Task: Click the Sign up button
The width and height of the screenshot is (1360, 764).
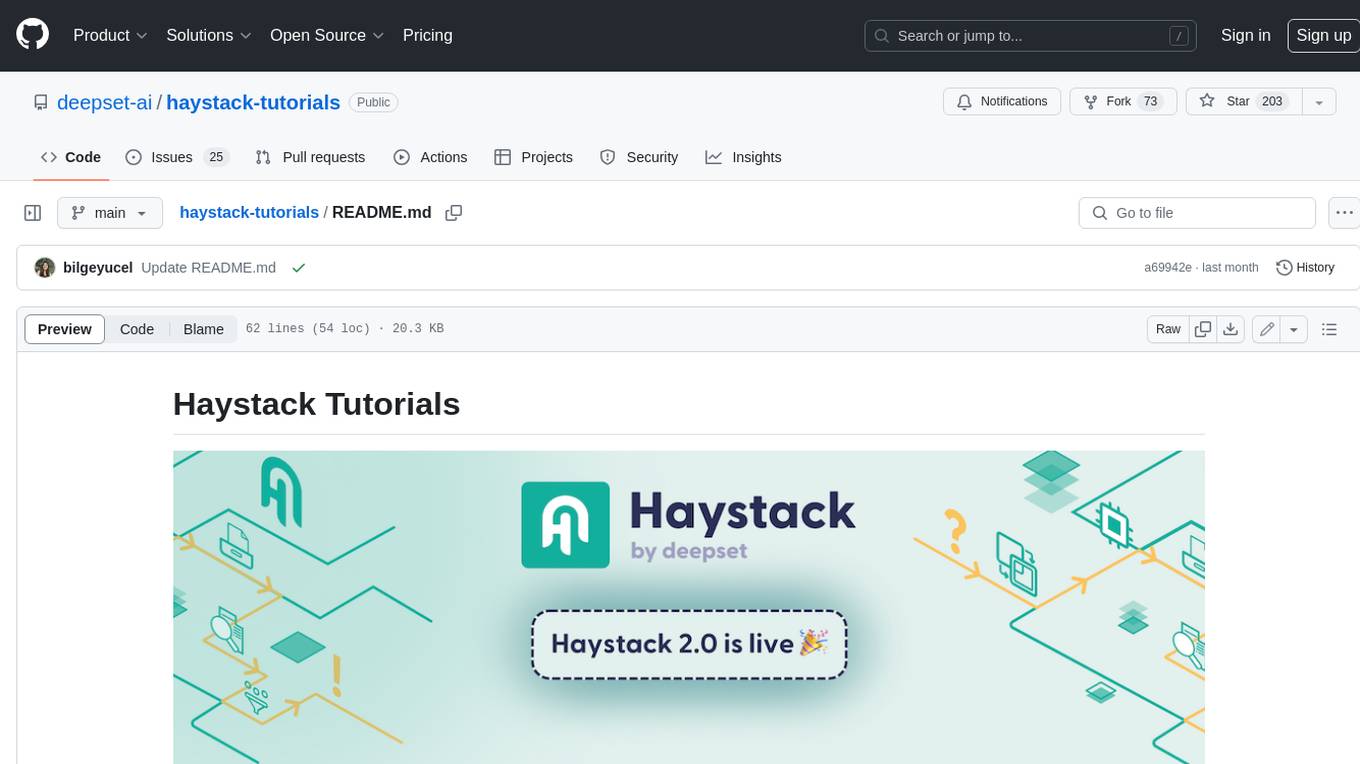Action: pos(1323,35)
